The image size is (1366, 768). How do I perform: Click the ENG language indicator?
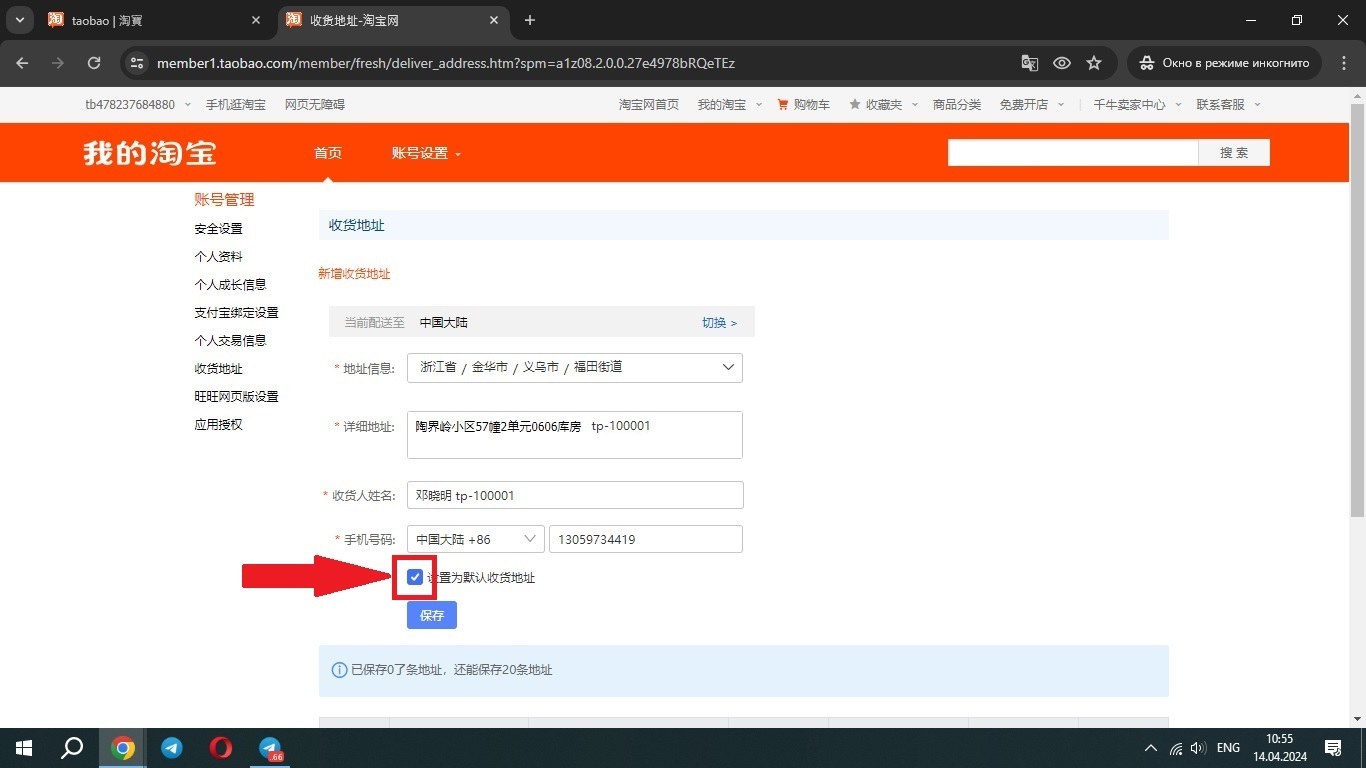[1228, 748]
